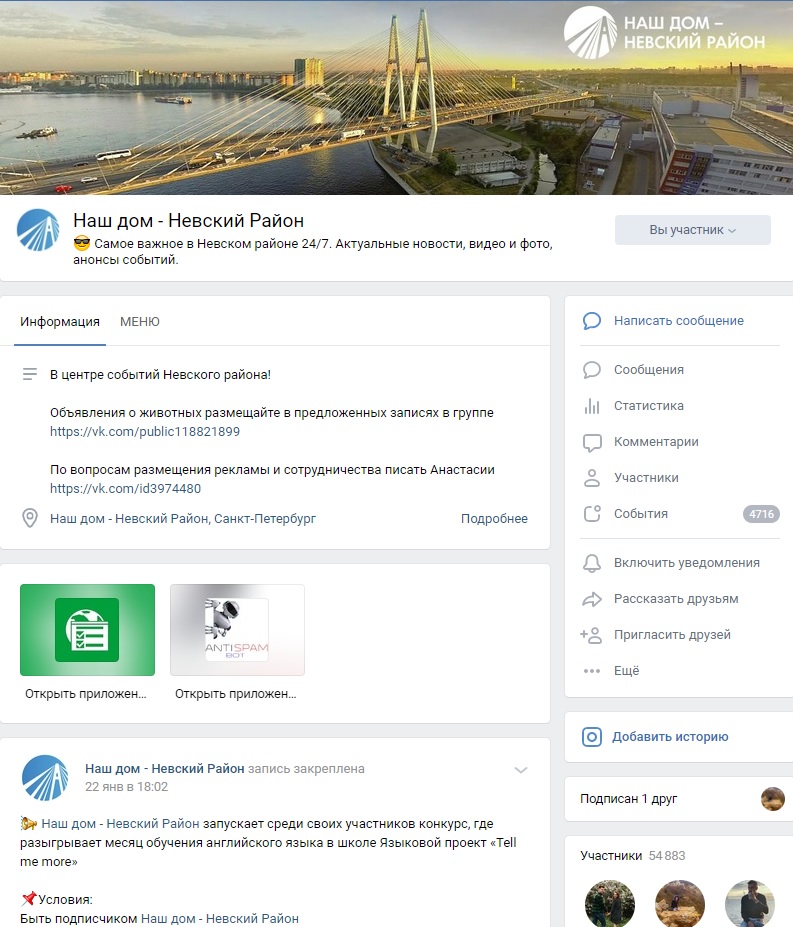Click the first member avatar
This screenshot has height=927, width=793.
610,903
